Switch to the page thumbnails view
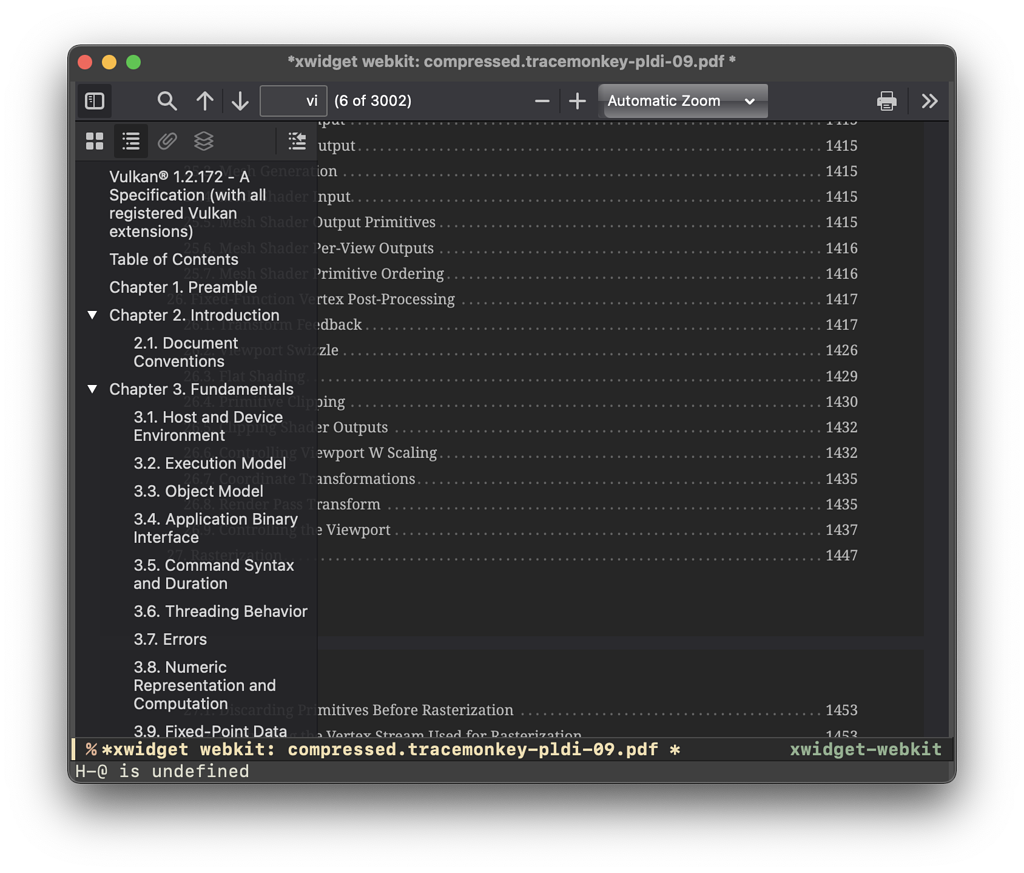 tap(94, 141)
